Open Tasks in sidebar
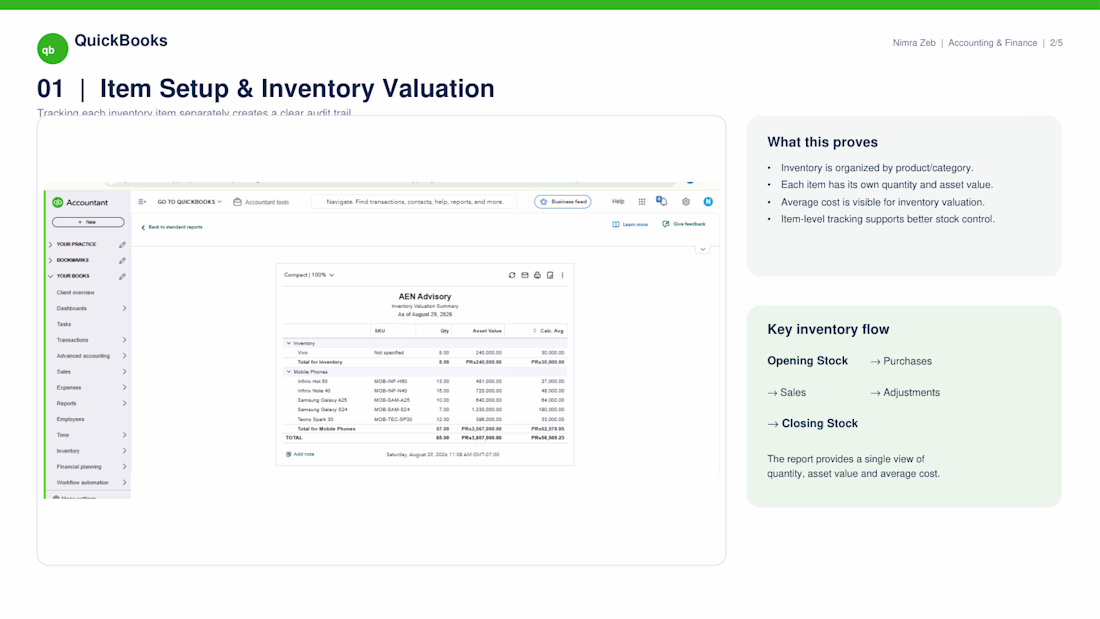This screenshot has width=1100, height=619. click(x=64, y=324)
